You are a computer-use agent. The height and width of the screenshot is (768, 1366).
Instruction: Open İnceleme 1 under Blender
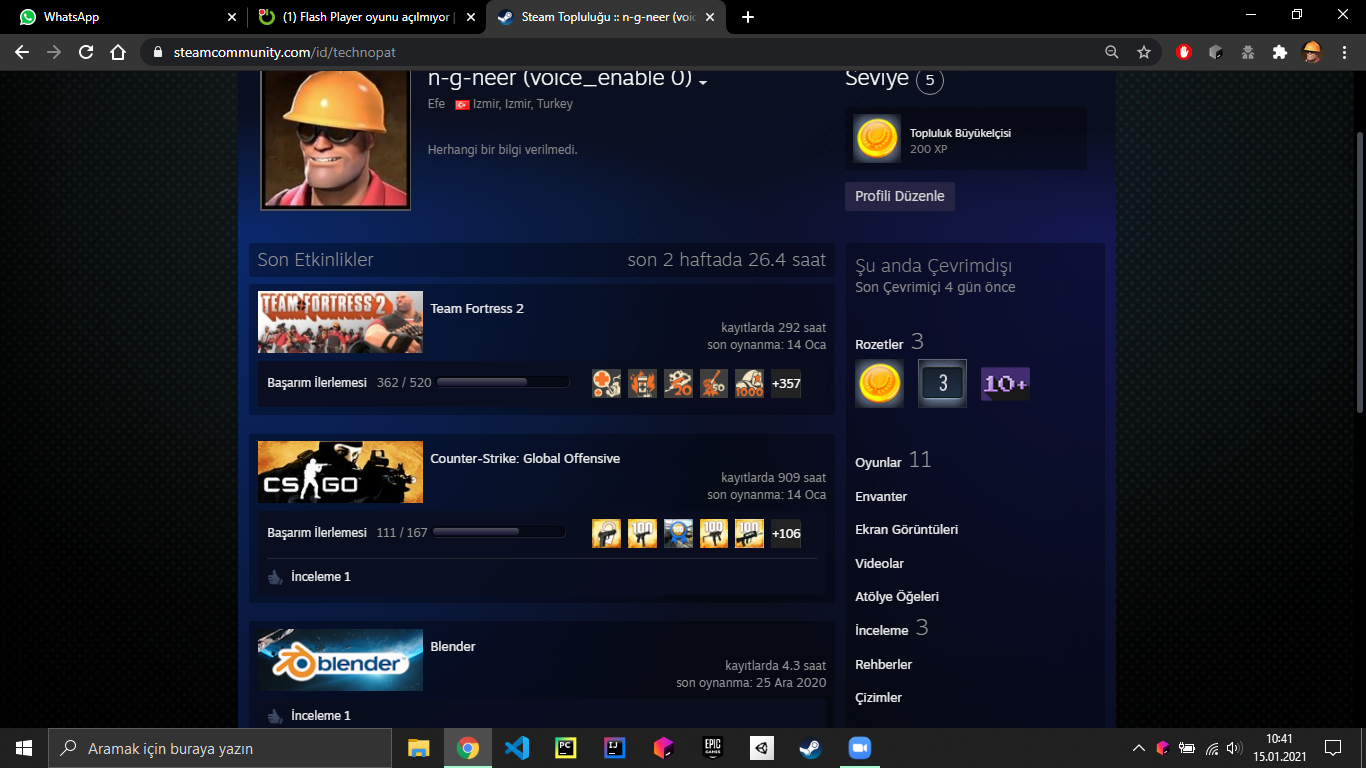tap(321, 716)
